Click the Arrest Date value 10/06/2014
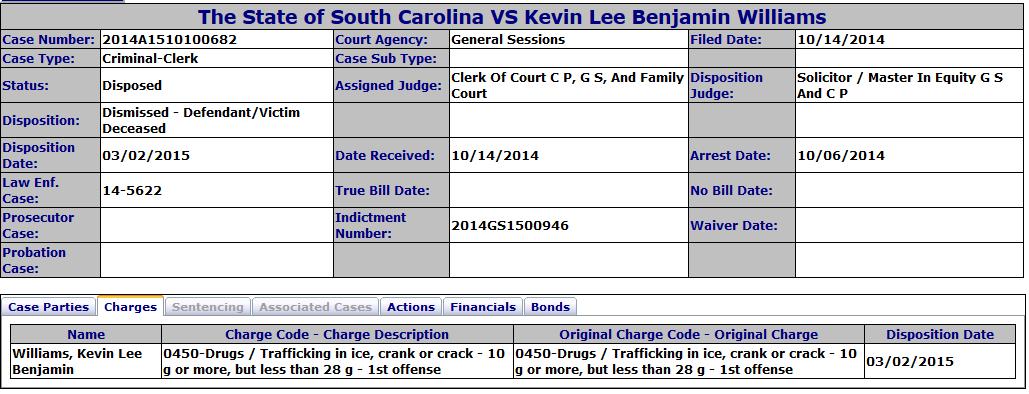This screenshot has height=394, width=1029. pyautogui.click(x=841, y=156)
